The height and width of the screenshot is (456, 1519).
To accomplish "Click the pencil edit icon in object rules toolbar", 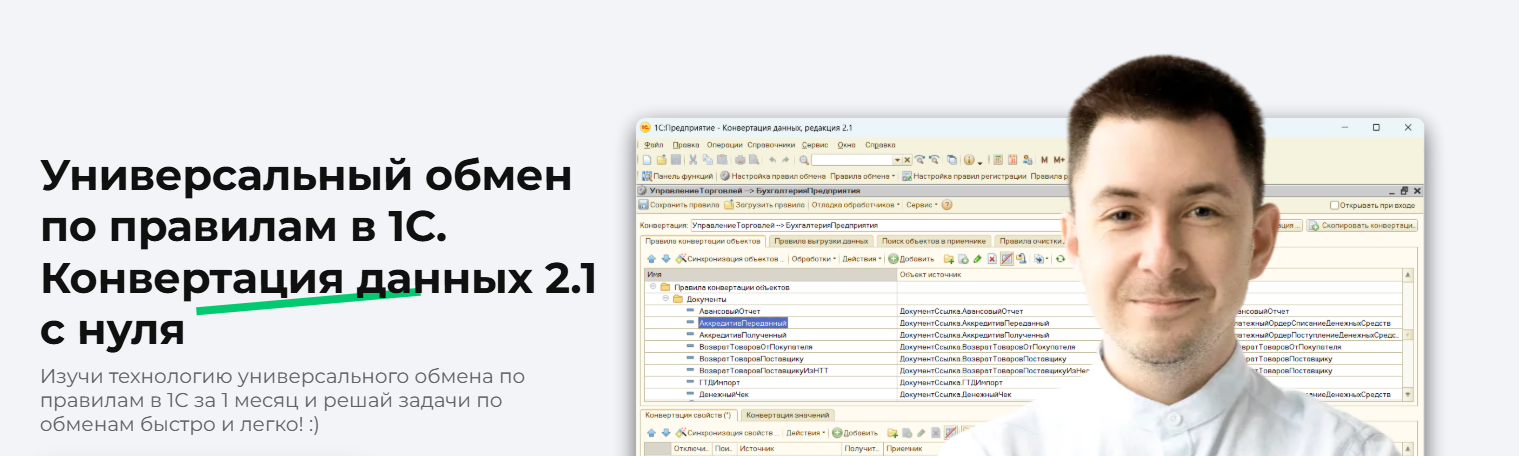I will click(977, 259).
